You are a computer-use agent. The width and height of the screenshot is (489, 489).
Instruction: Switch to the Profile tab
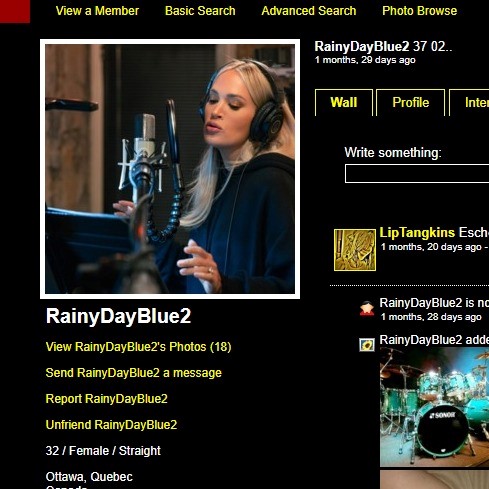click(410, 102)
